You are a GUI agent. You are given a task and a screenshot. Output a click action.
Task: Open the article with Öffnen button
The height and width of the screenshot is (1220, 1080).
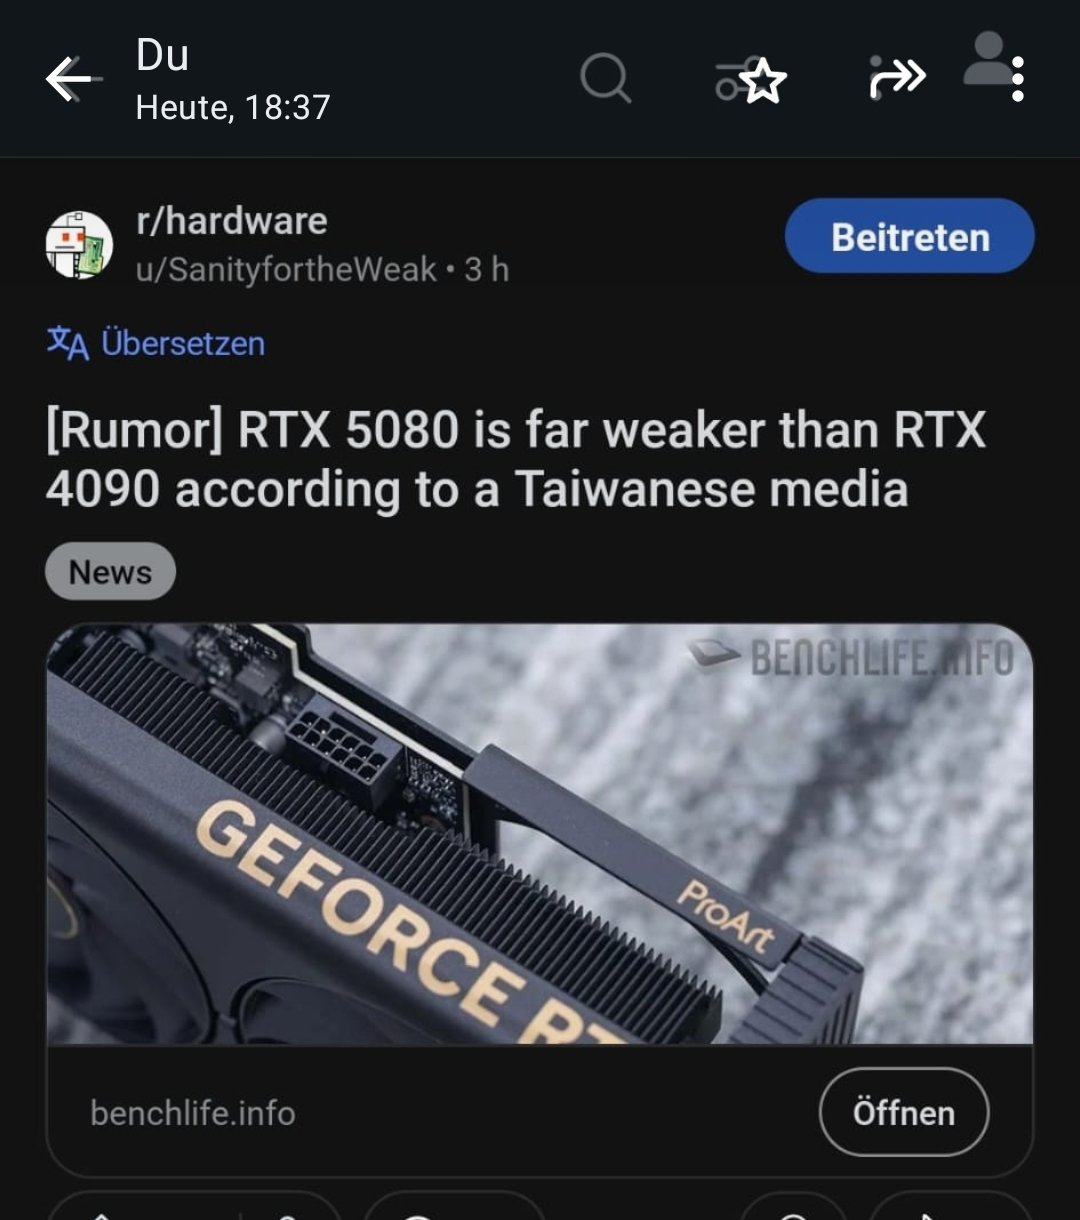[904, 1112]
